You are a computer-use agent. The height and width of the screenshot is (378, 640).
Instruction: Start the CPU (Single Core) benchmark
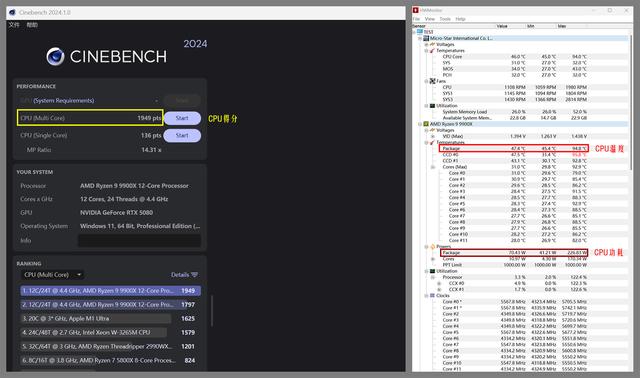point(182,136)
